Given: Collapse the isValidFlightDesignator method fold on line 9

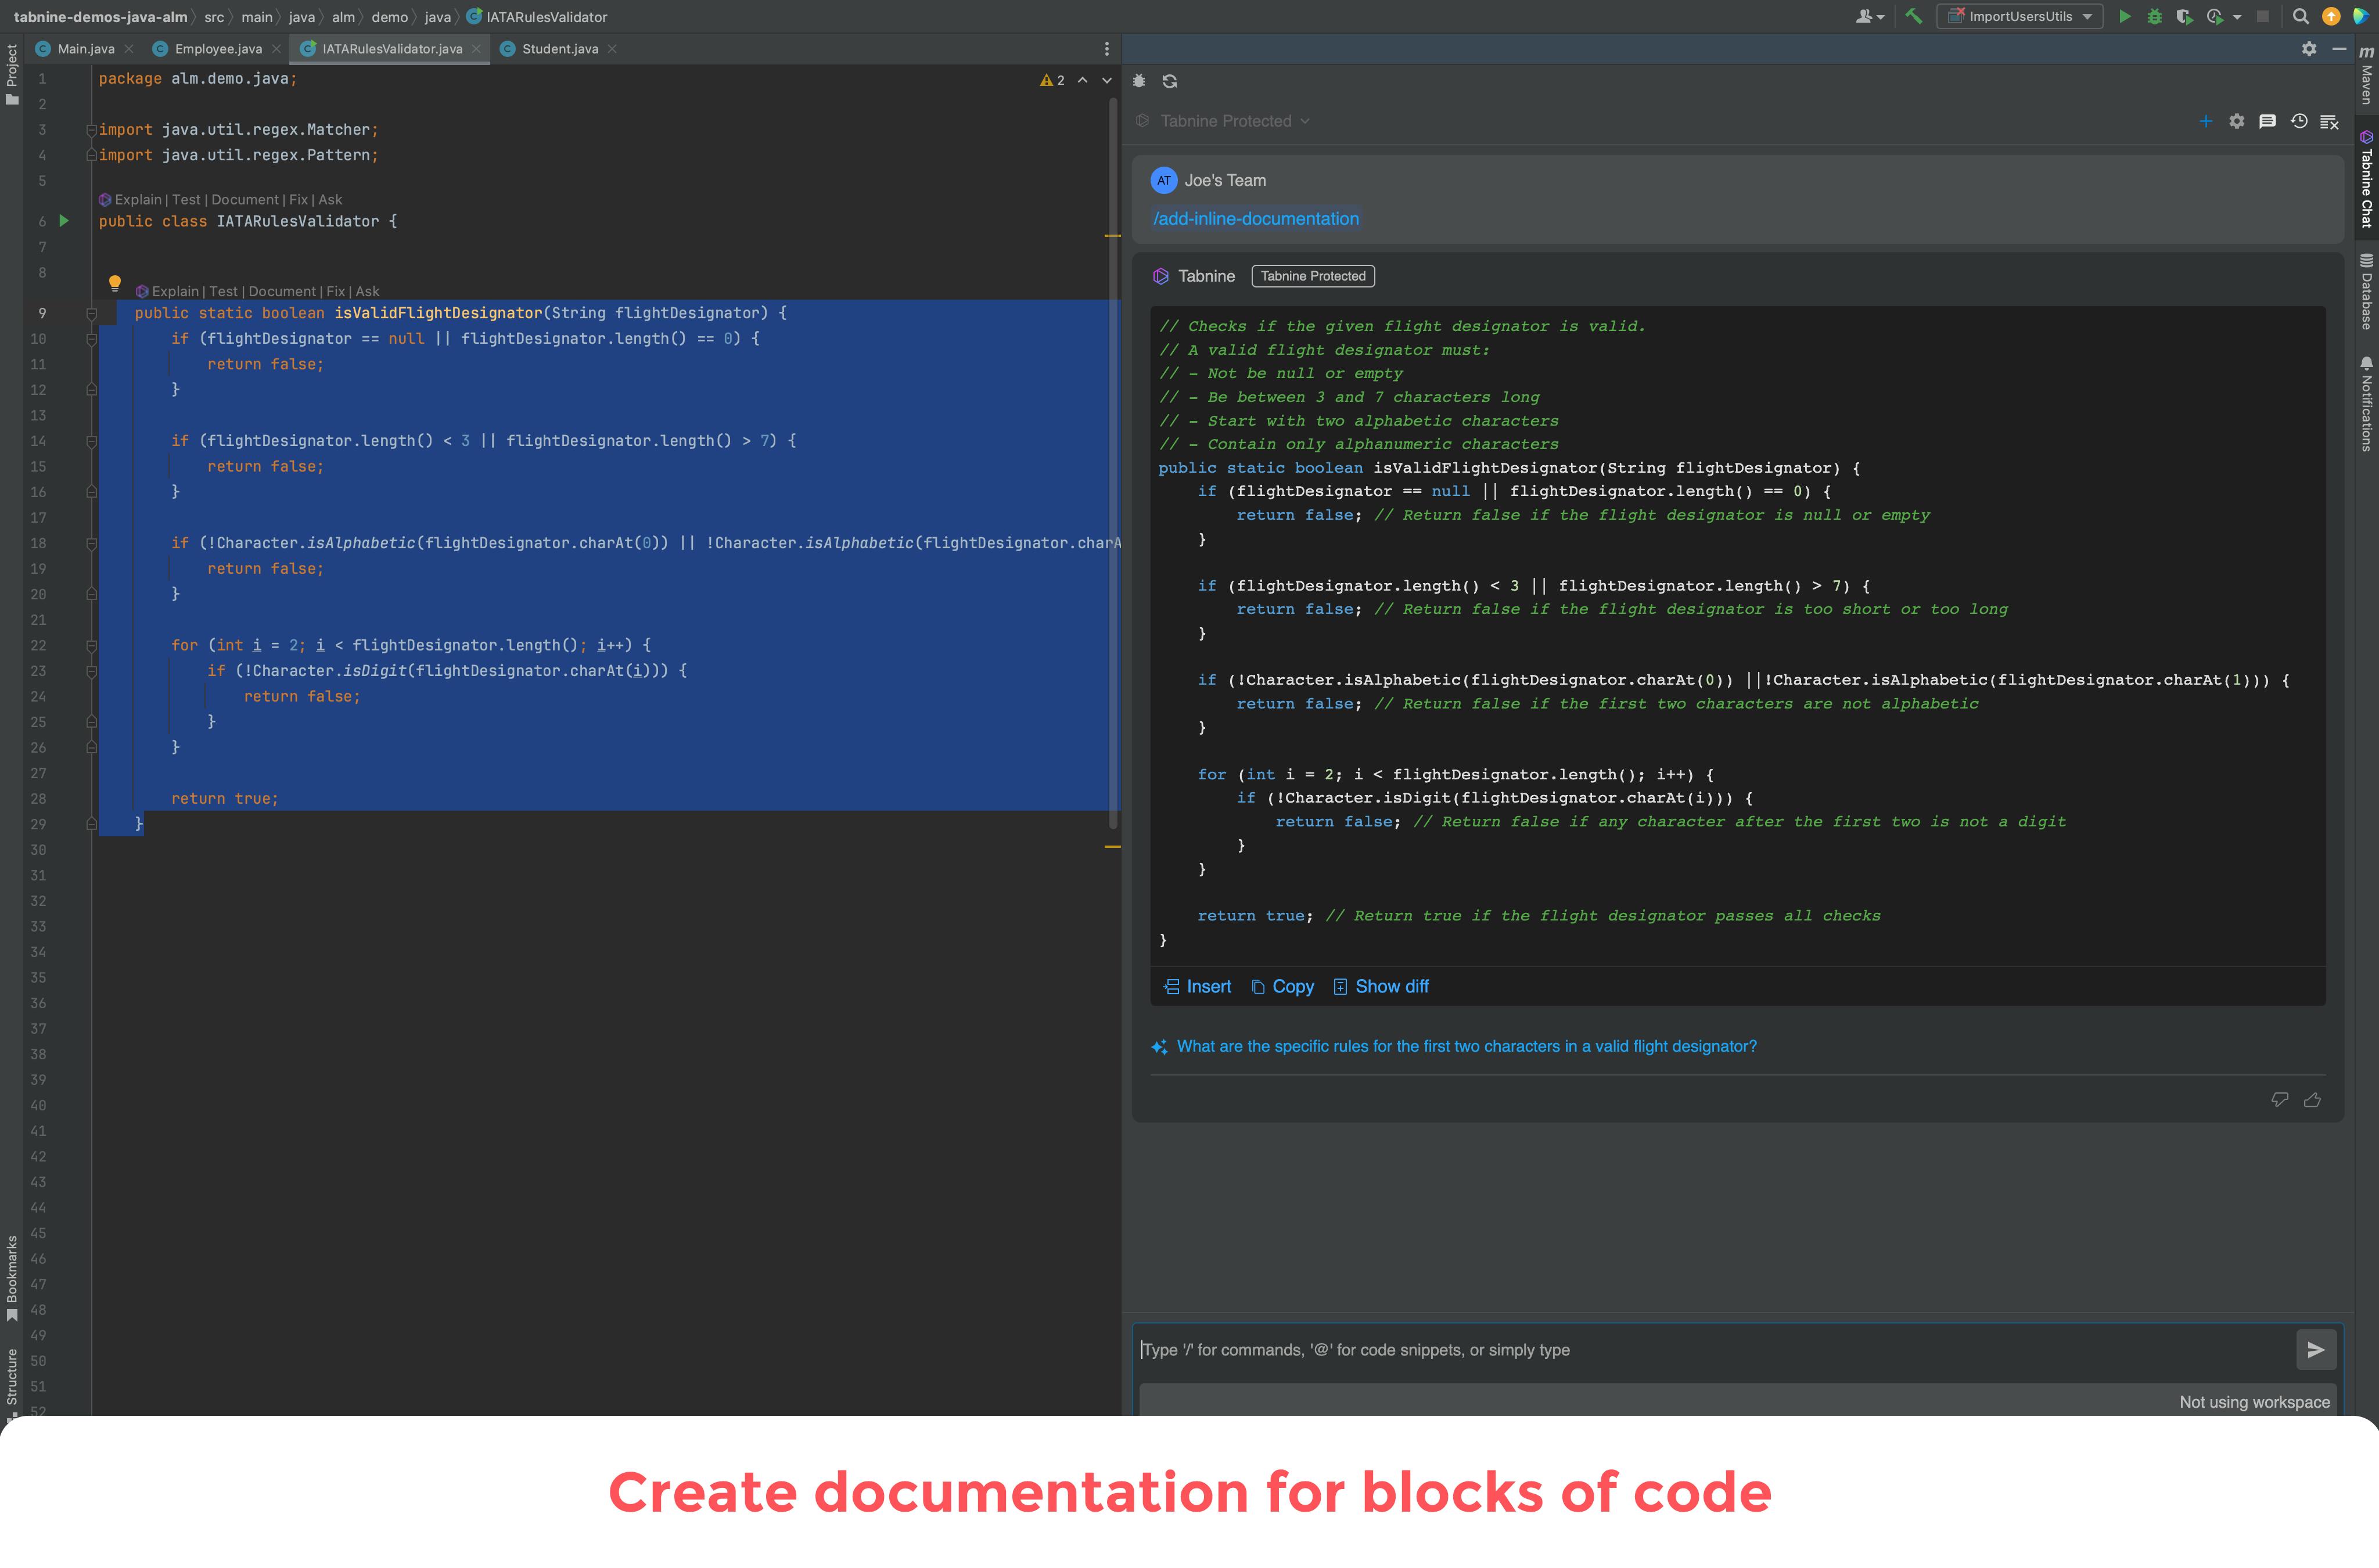Looking at the screenshot, I should click(x=91, y=313).
